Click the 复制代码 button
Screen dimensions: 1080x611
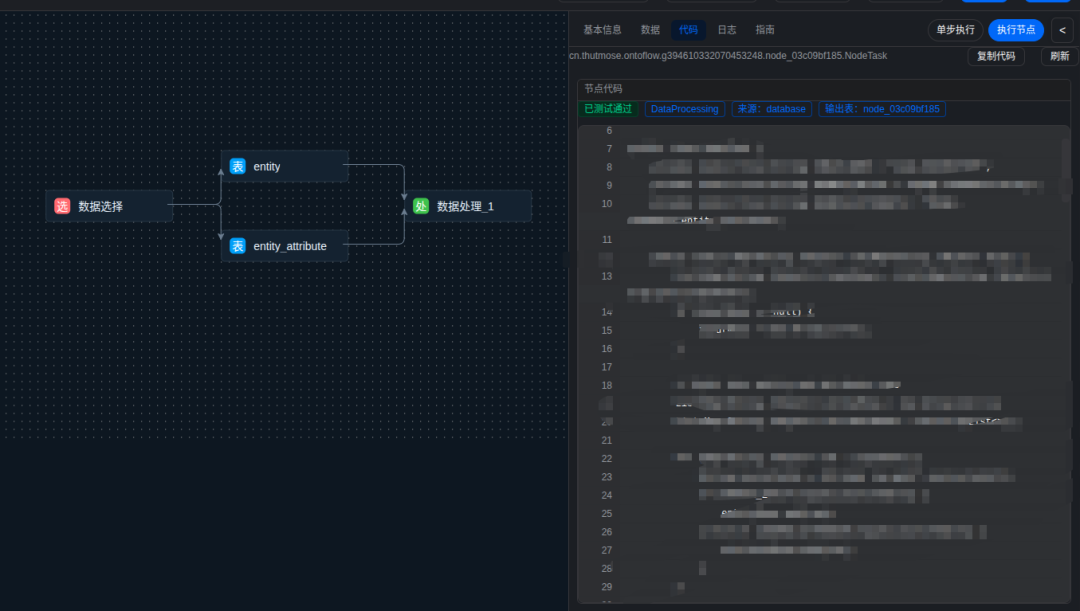click(x=996, y=57)
